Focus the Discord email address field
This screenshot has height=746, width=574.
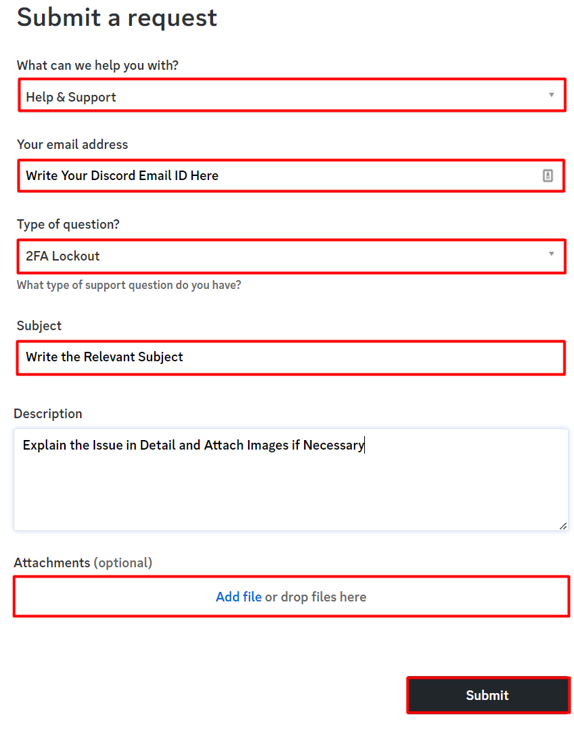pos(291,176)
